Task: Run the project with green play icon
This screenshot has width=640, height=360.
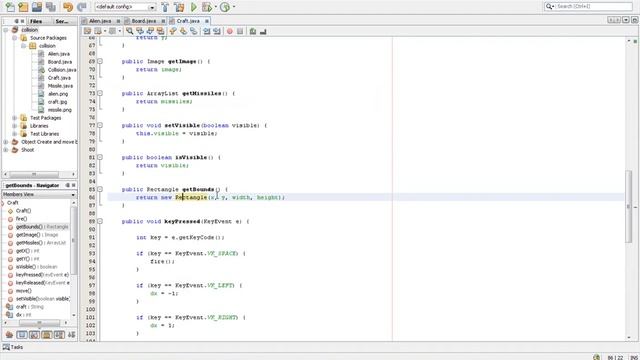Action: coord(194,7)
